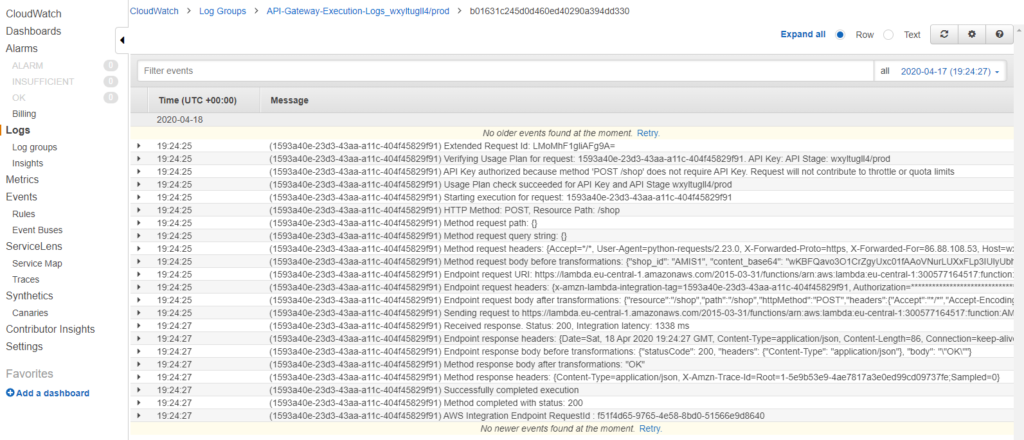Viewport: 1024px width, 440px height.
Task: Open the date-time range dropdown
Action: (950, 72)
